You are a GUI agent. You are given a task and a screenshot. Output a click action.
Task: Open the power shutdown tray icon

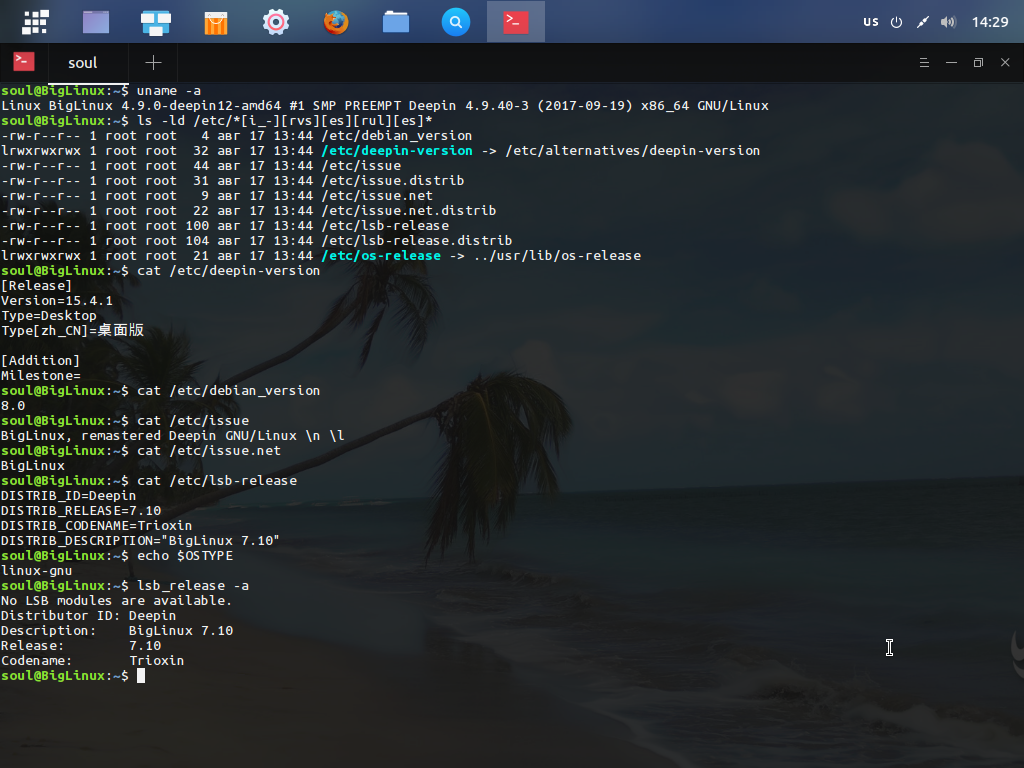(x=897, y=22)
